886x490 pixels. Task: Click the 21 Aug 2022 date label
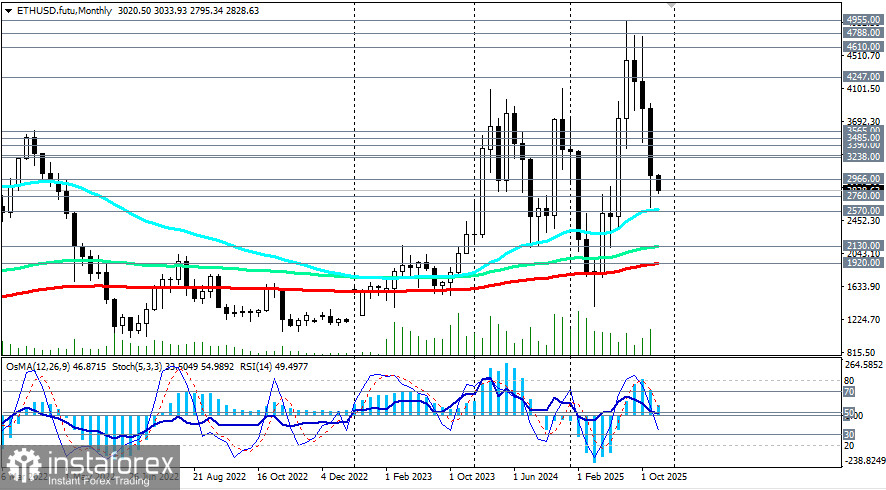219,476
